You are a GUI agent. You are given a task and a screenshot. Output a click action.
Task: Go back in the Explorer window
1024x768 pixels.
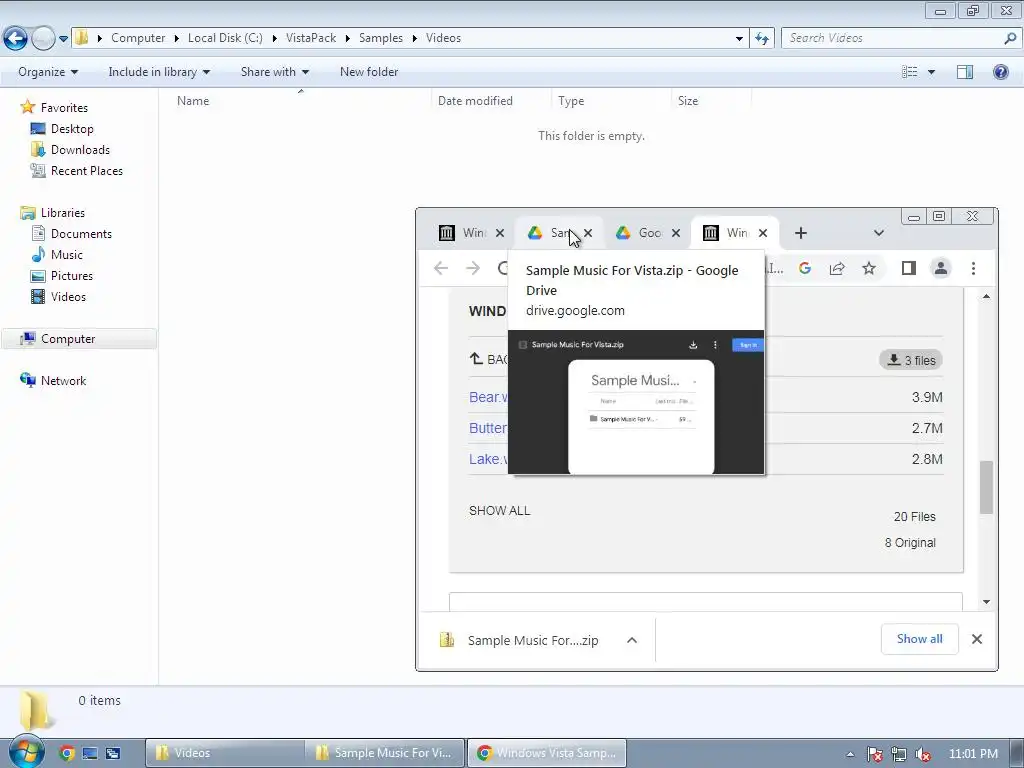tap(16, 39)
